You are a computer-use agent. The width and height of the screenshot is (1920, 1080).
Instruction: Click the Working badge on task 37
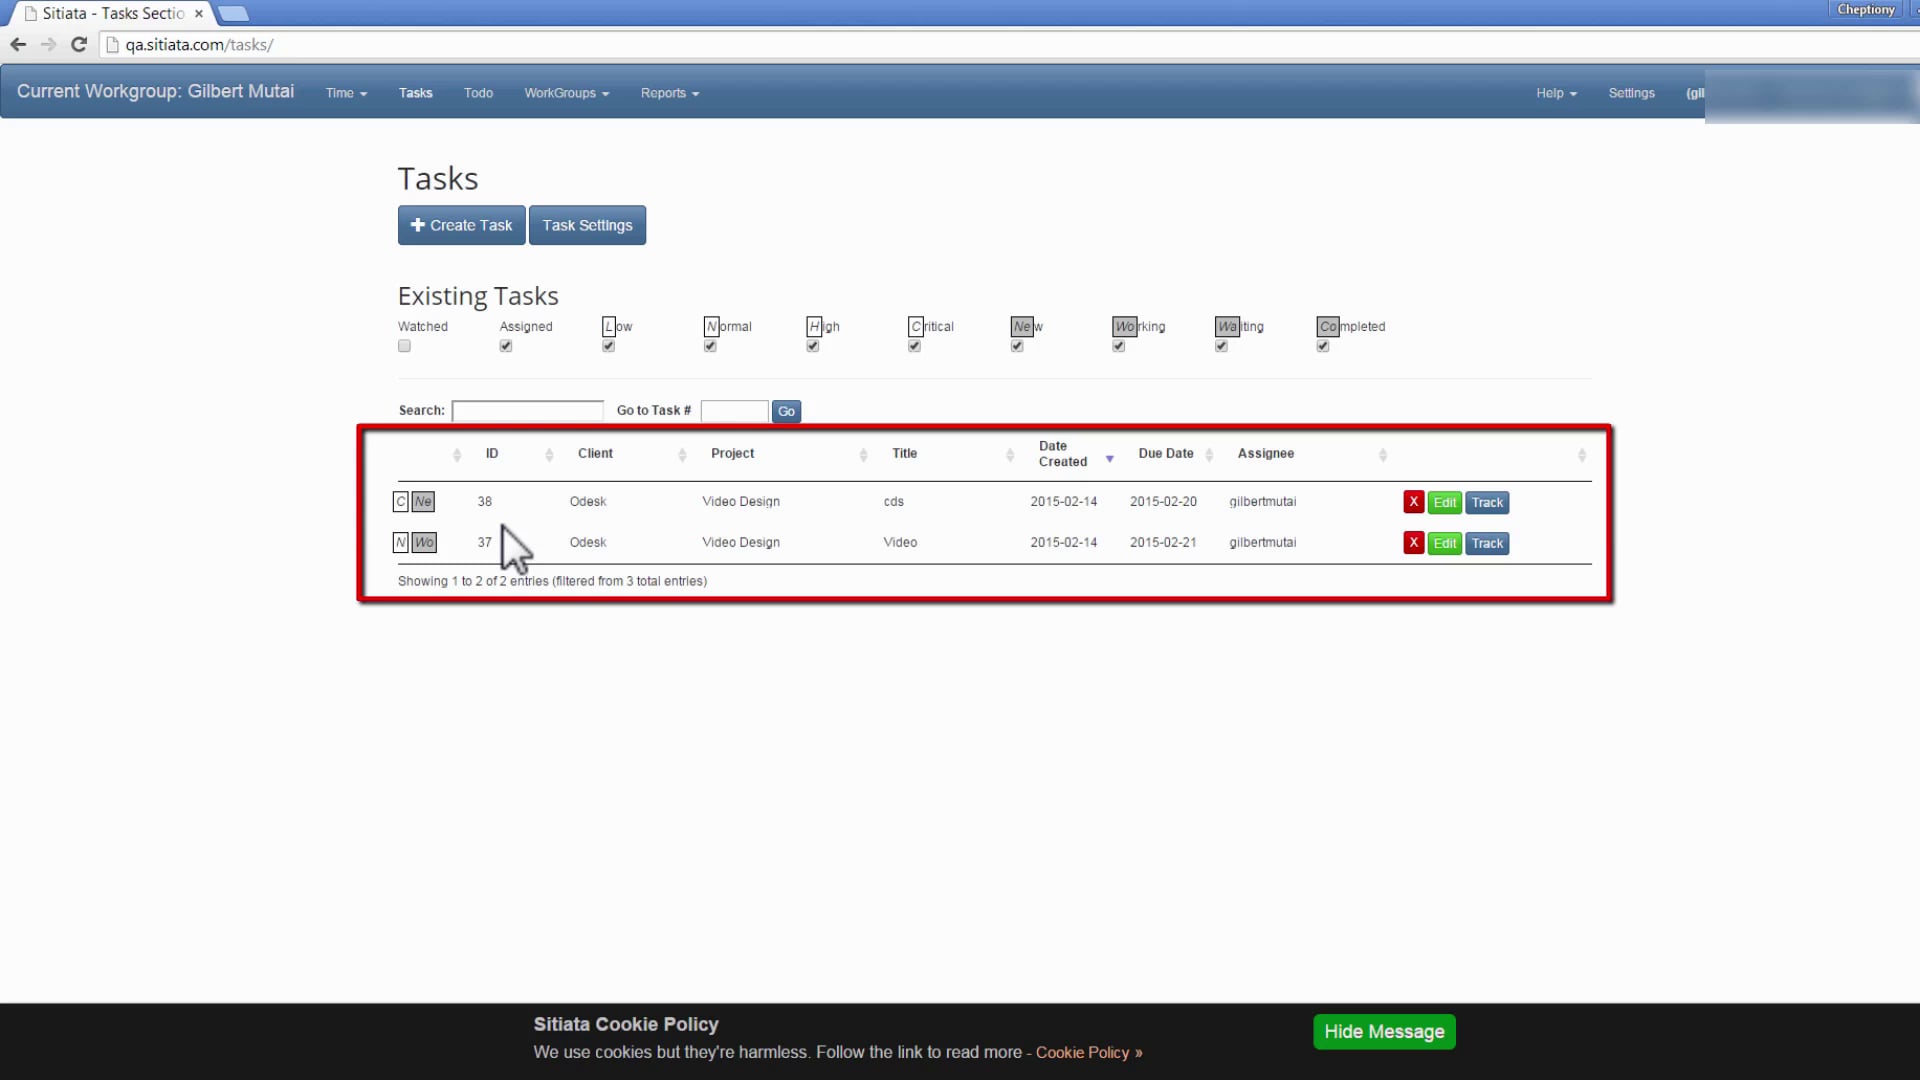(424, 543)
